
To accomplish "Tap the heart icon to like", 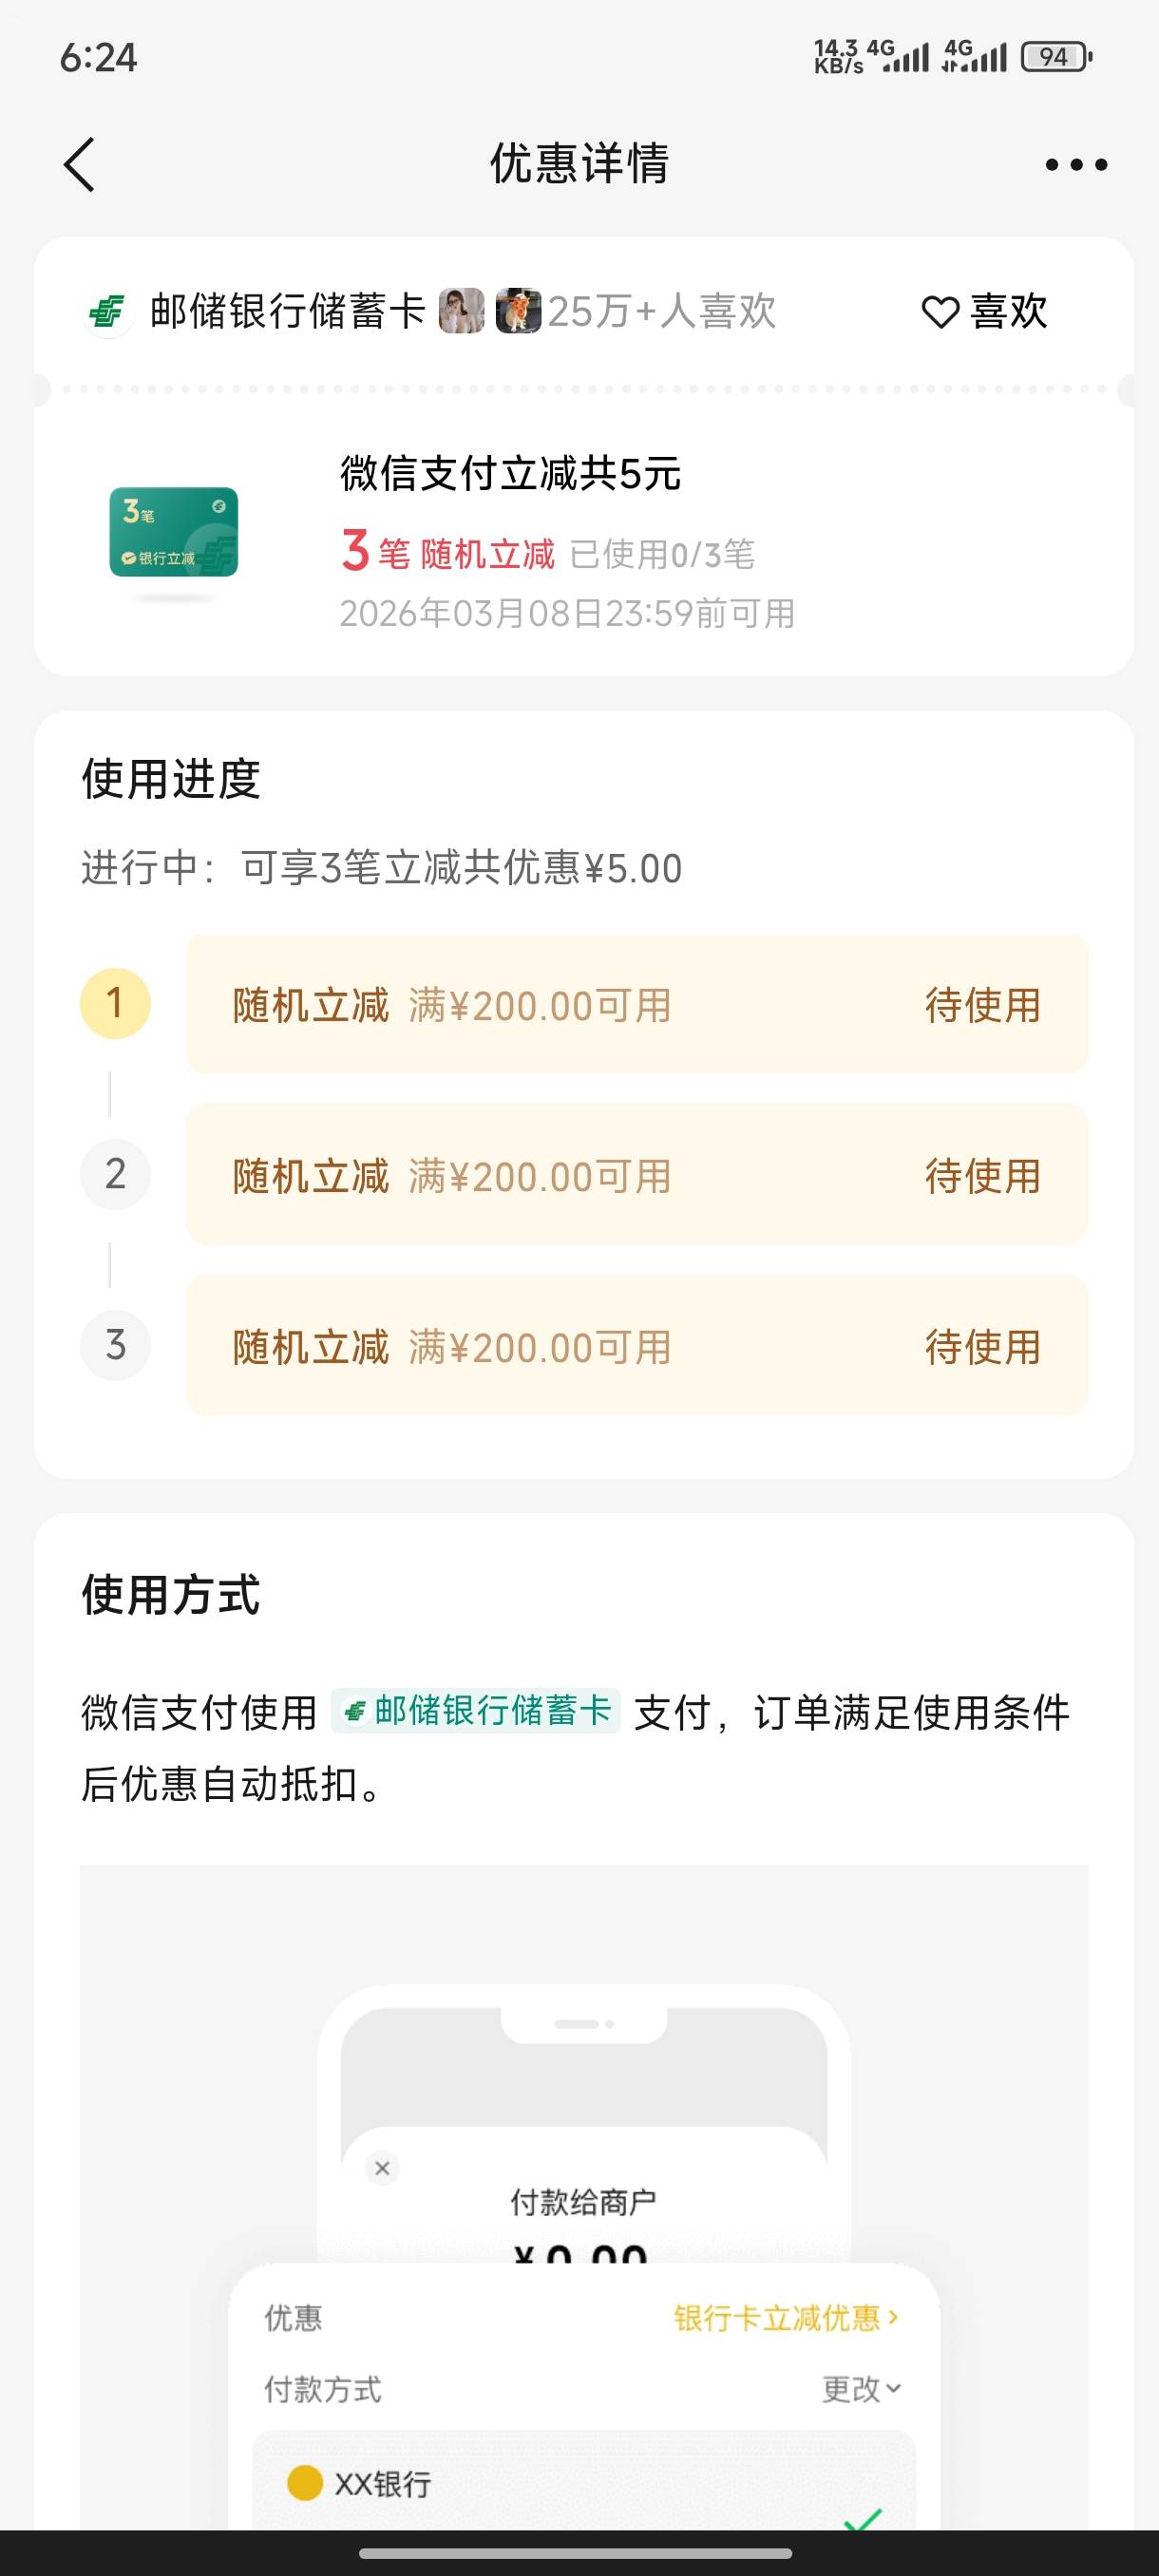I will 940,312.
